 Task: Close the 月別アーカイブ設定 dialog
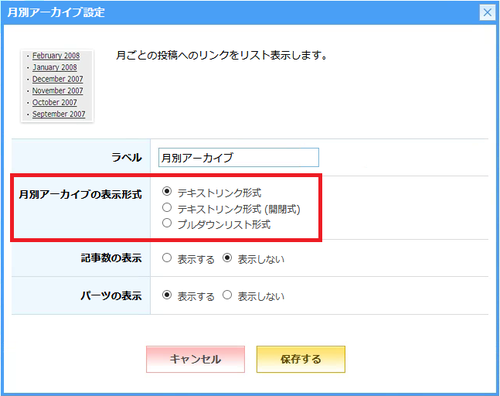coord(487,13)
